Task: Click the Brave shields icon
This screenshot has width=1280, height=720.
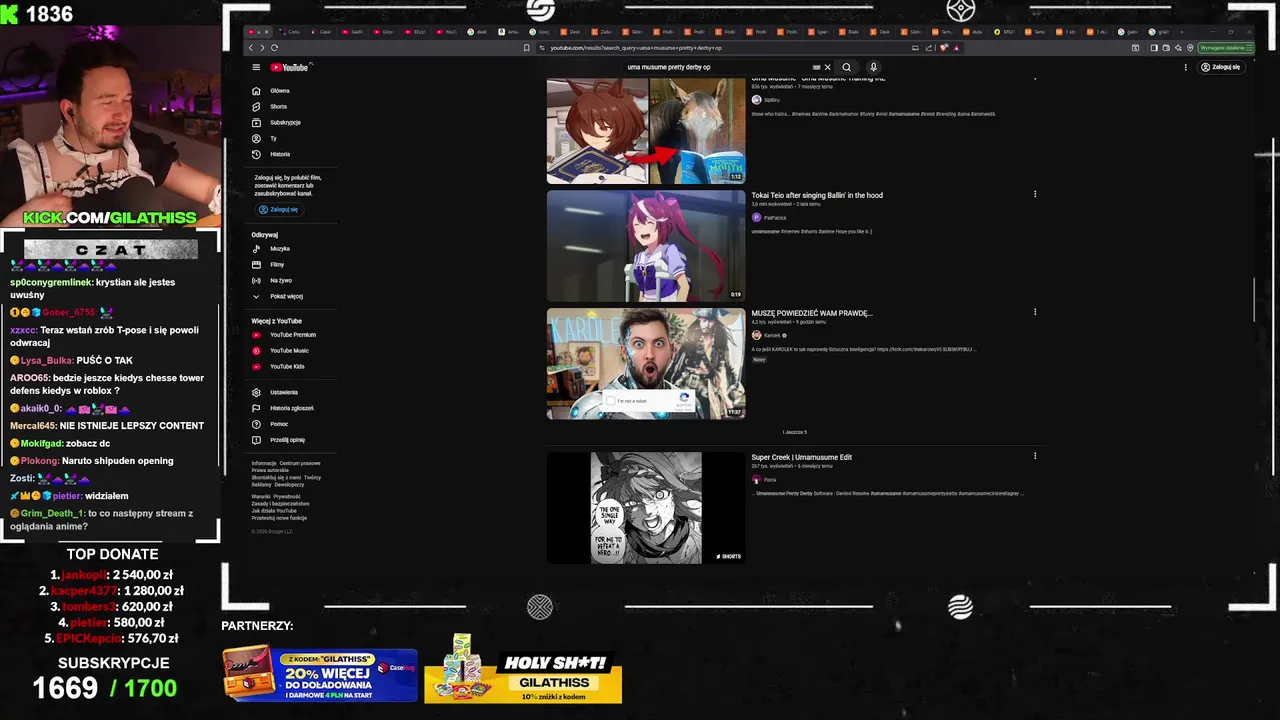Action: (944, 48)
